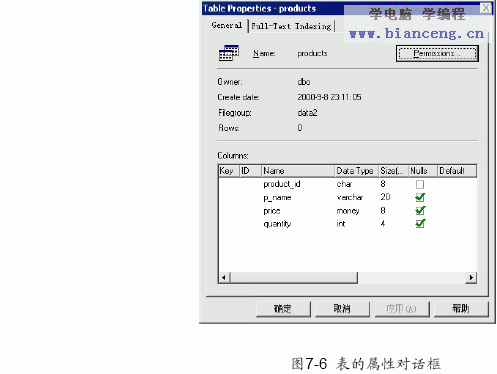Click the Default column header
The height and width of the screenshot is (374, 497).
pyautogui.click(x=457, y=171)
